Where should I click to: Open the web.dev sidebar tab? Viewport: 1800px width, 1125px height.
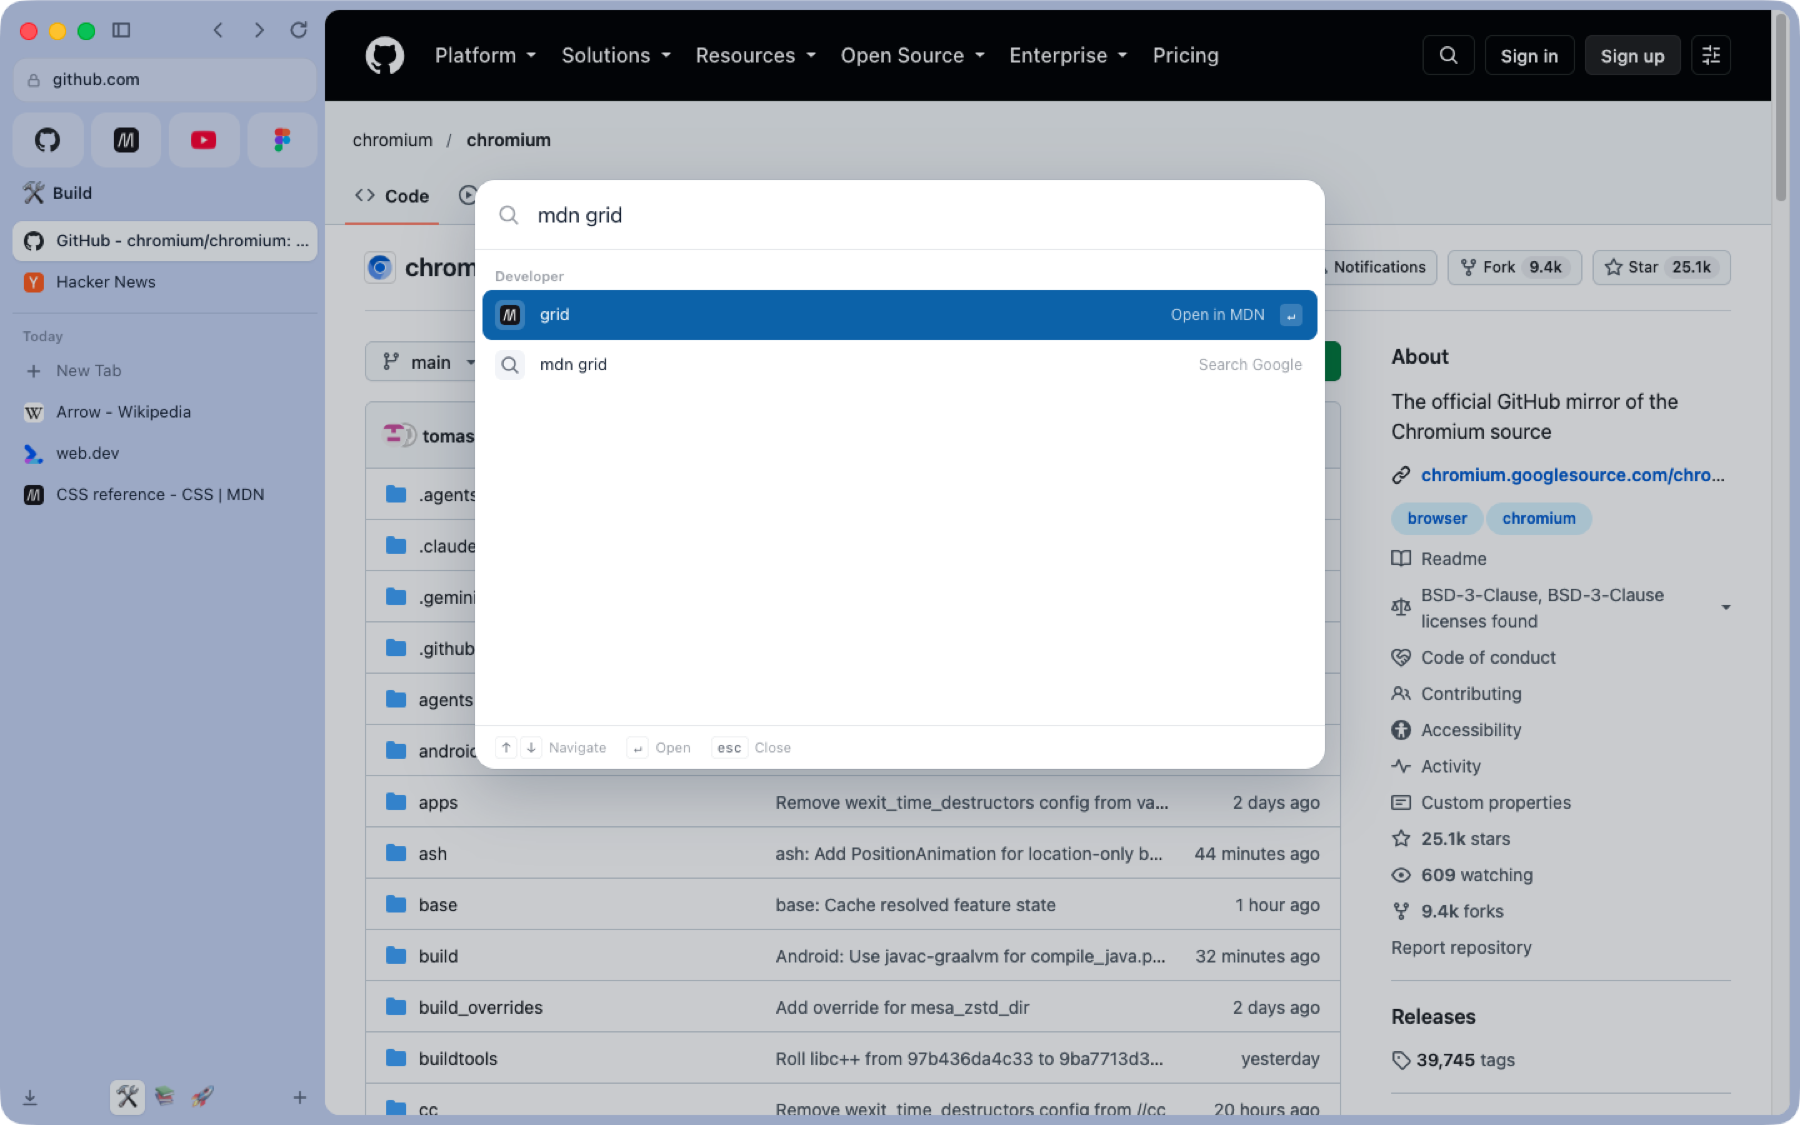click(165, 453)
